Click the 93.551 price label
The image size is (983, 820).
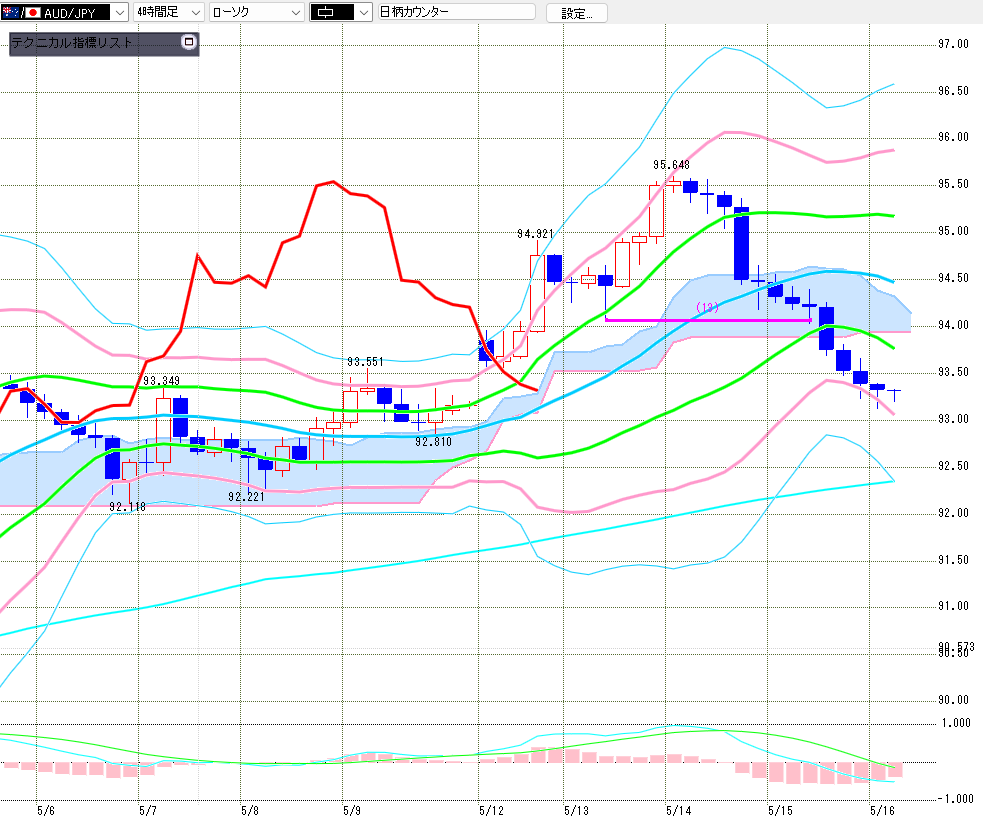365,362
